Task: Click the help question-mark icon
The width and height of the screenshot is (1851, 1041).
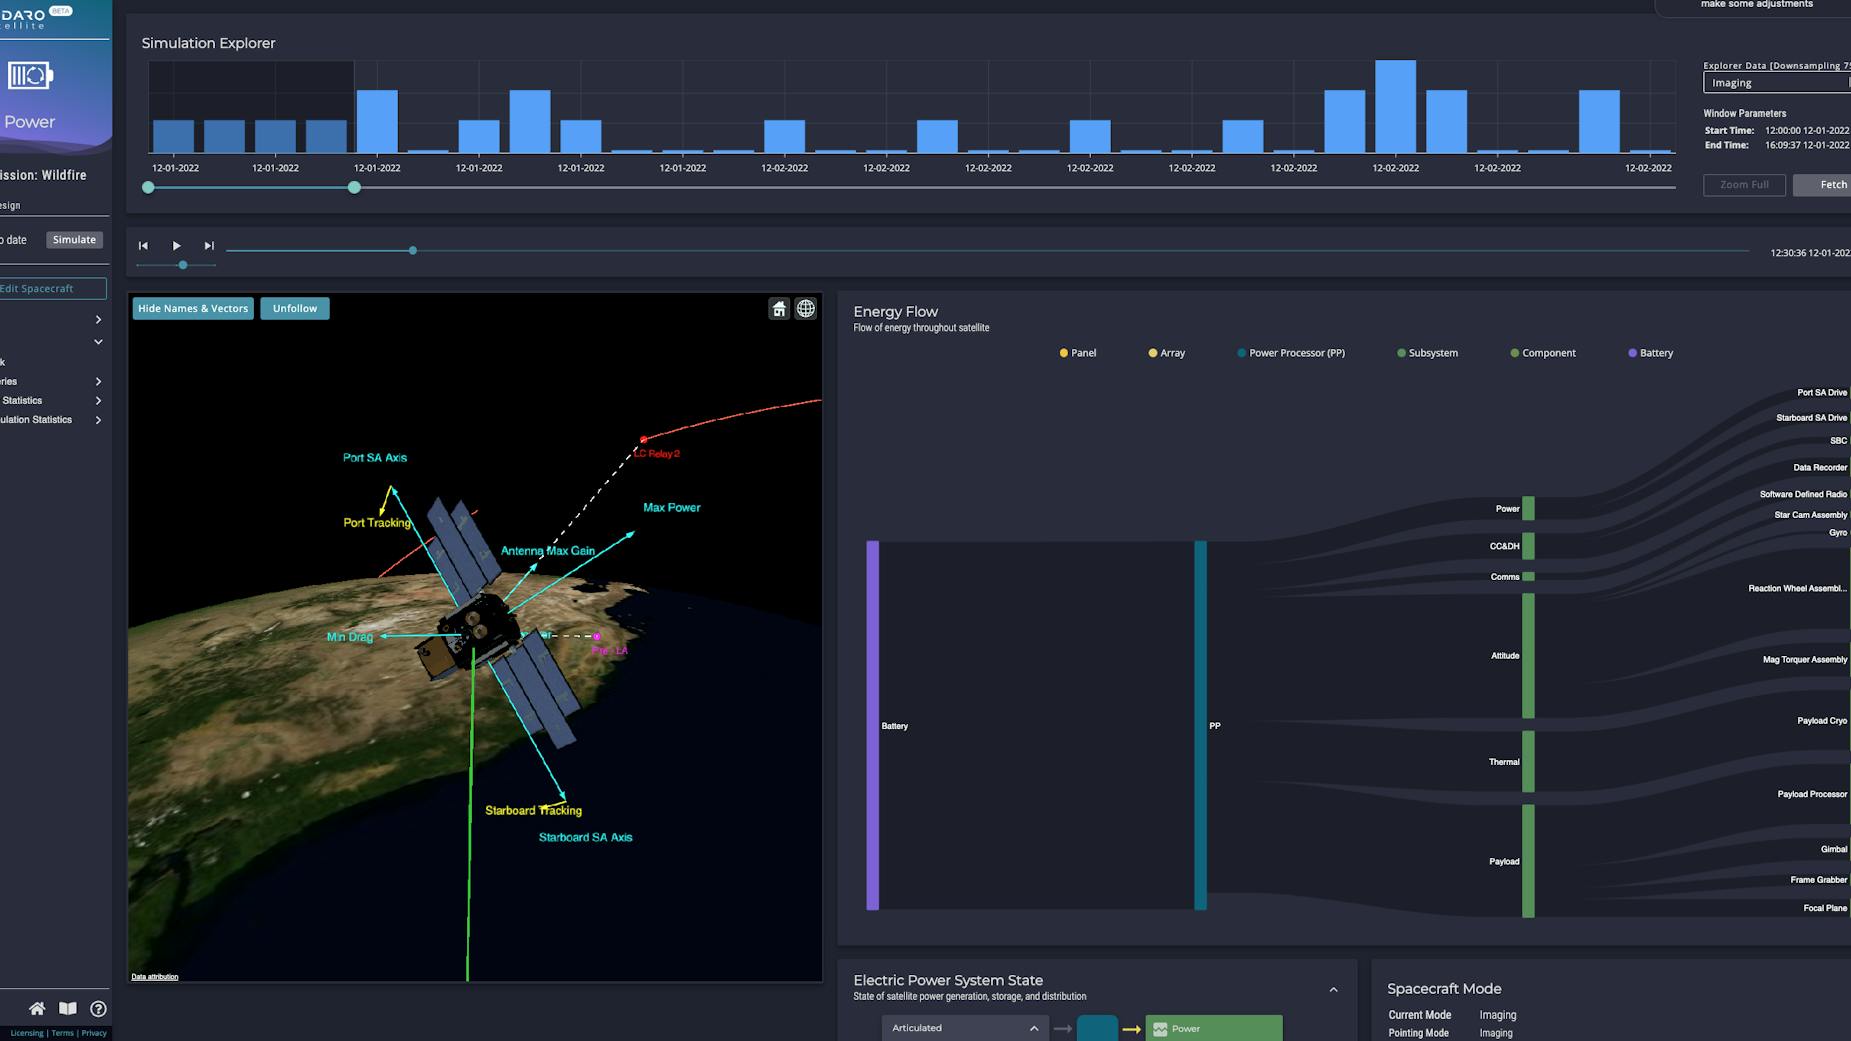Action: [97, 1009]
